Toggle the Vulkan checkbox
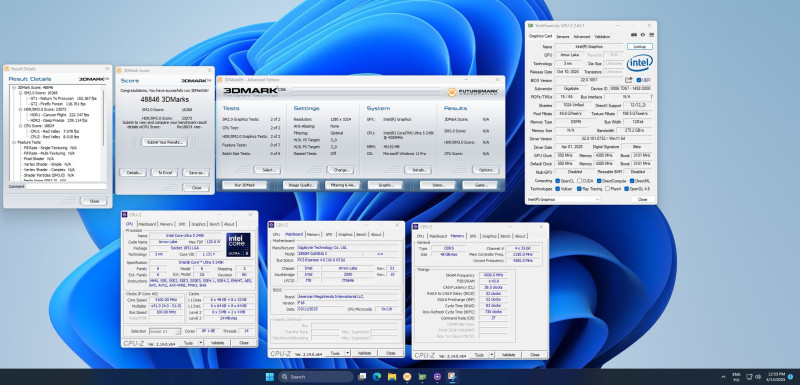The width and height of the screenshot is (800, 385). (557, 189)
